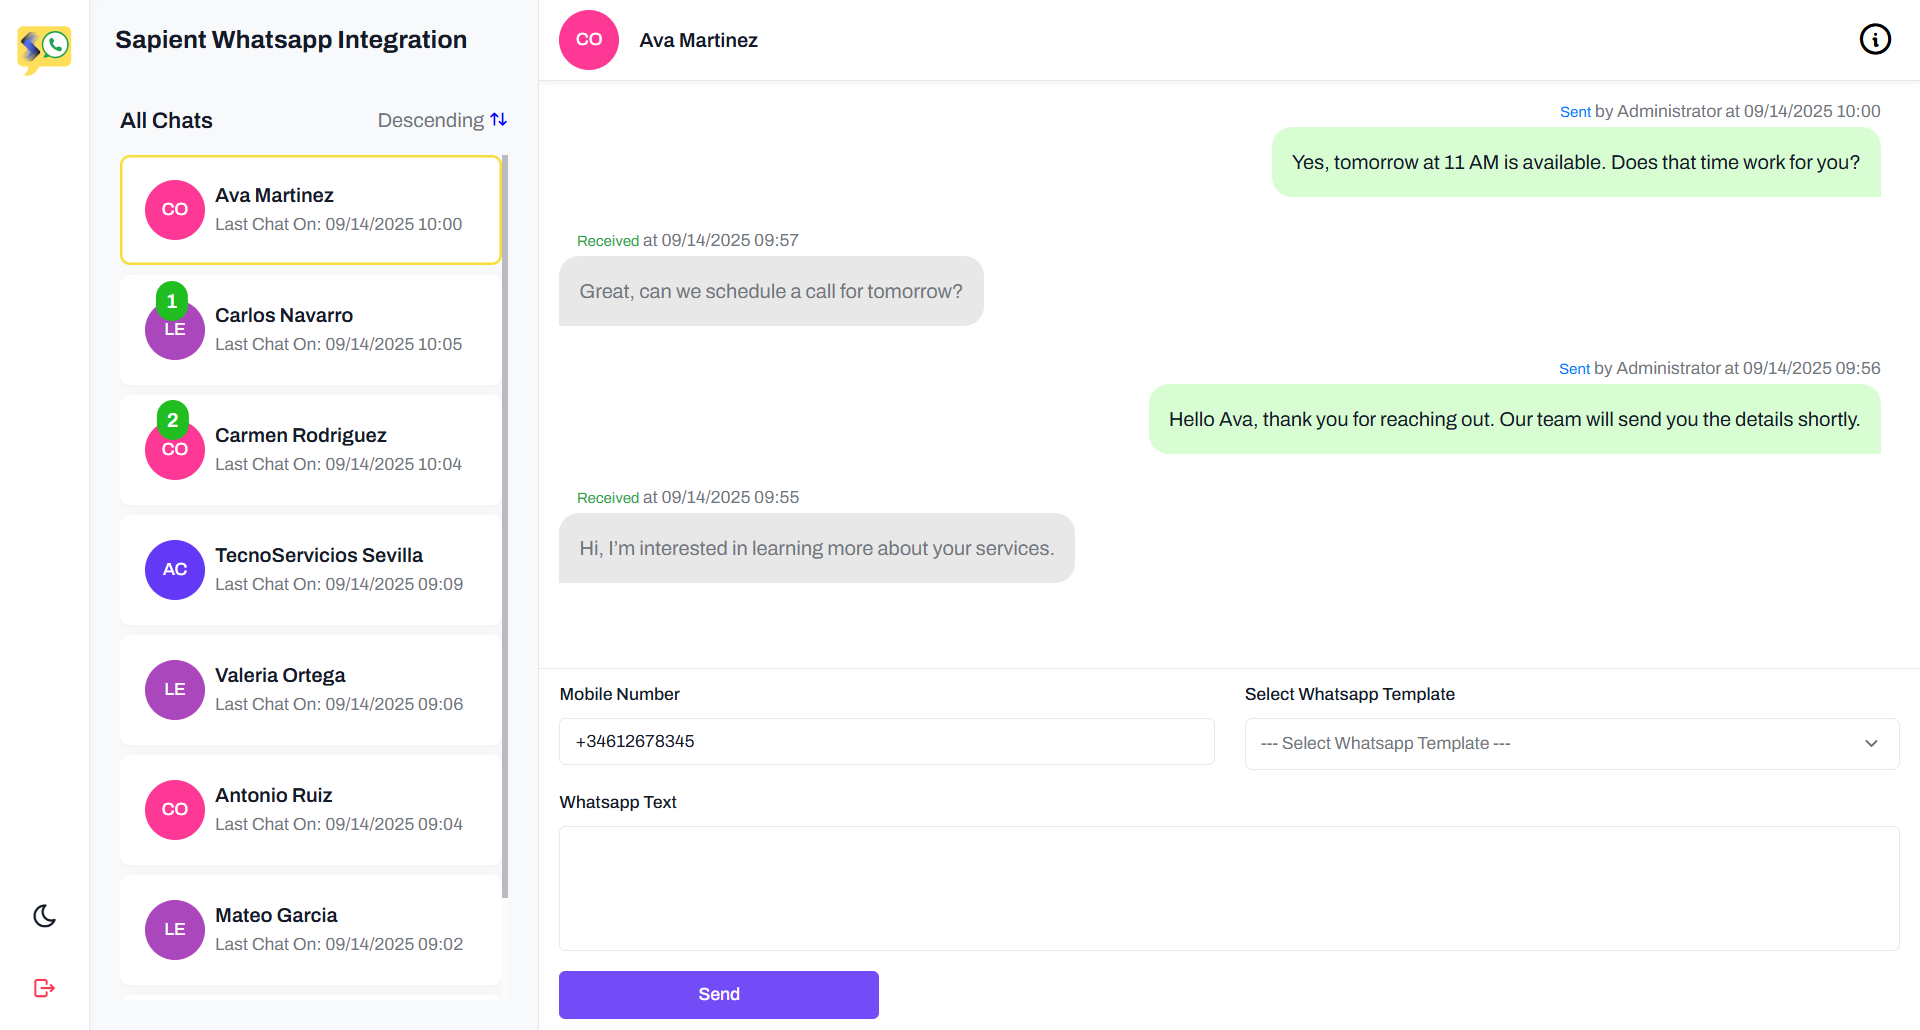Screen dimensions: 1920x1030
Task: Click Ava Martinez avatar in chat header
Action: 589,40
